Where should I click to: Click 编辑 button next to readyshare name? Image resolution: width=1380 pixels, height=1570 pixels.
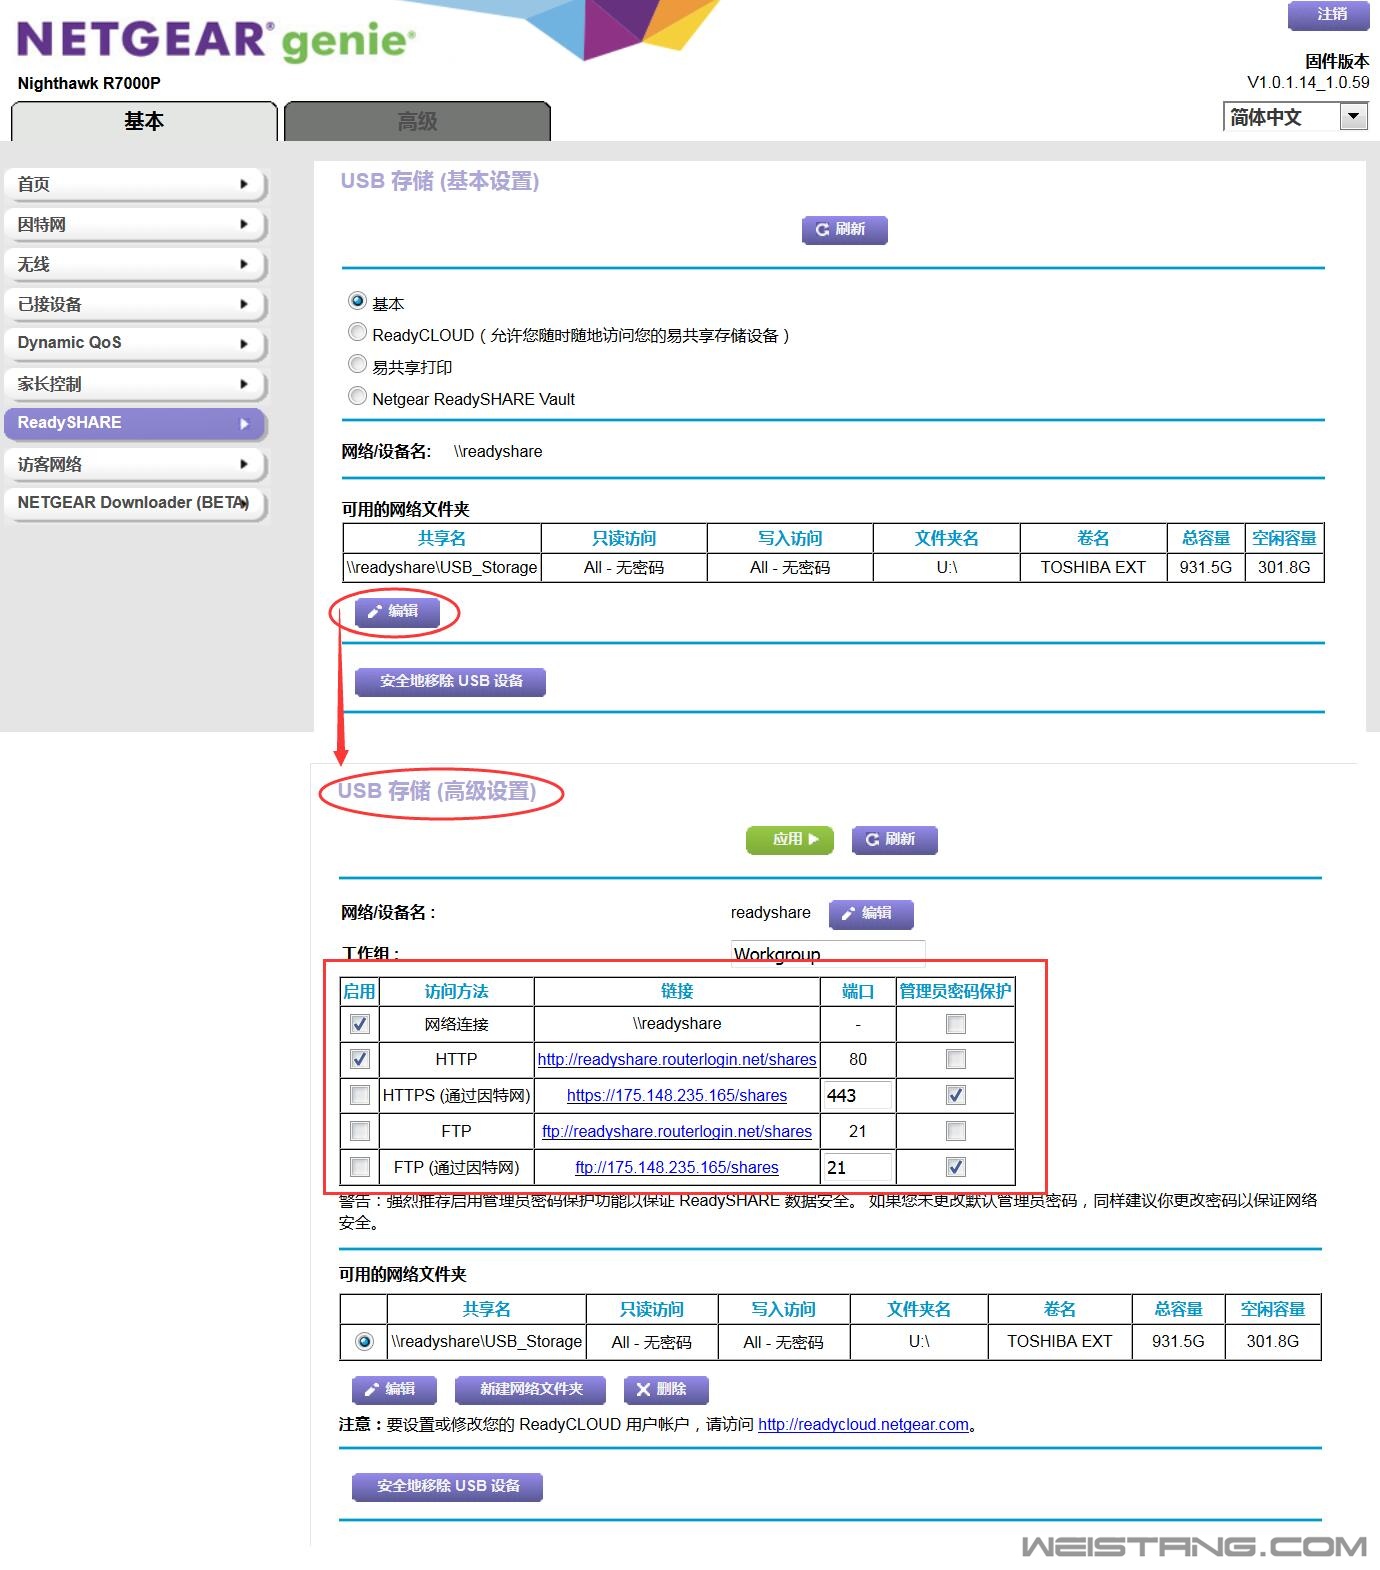(871, 913)
